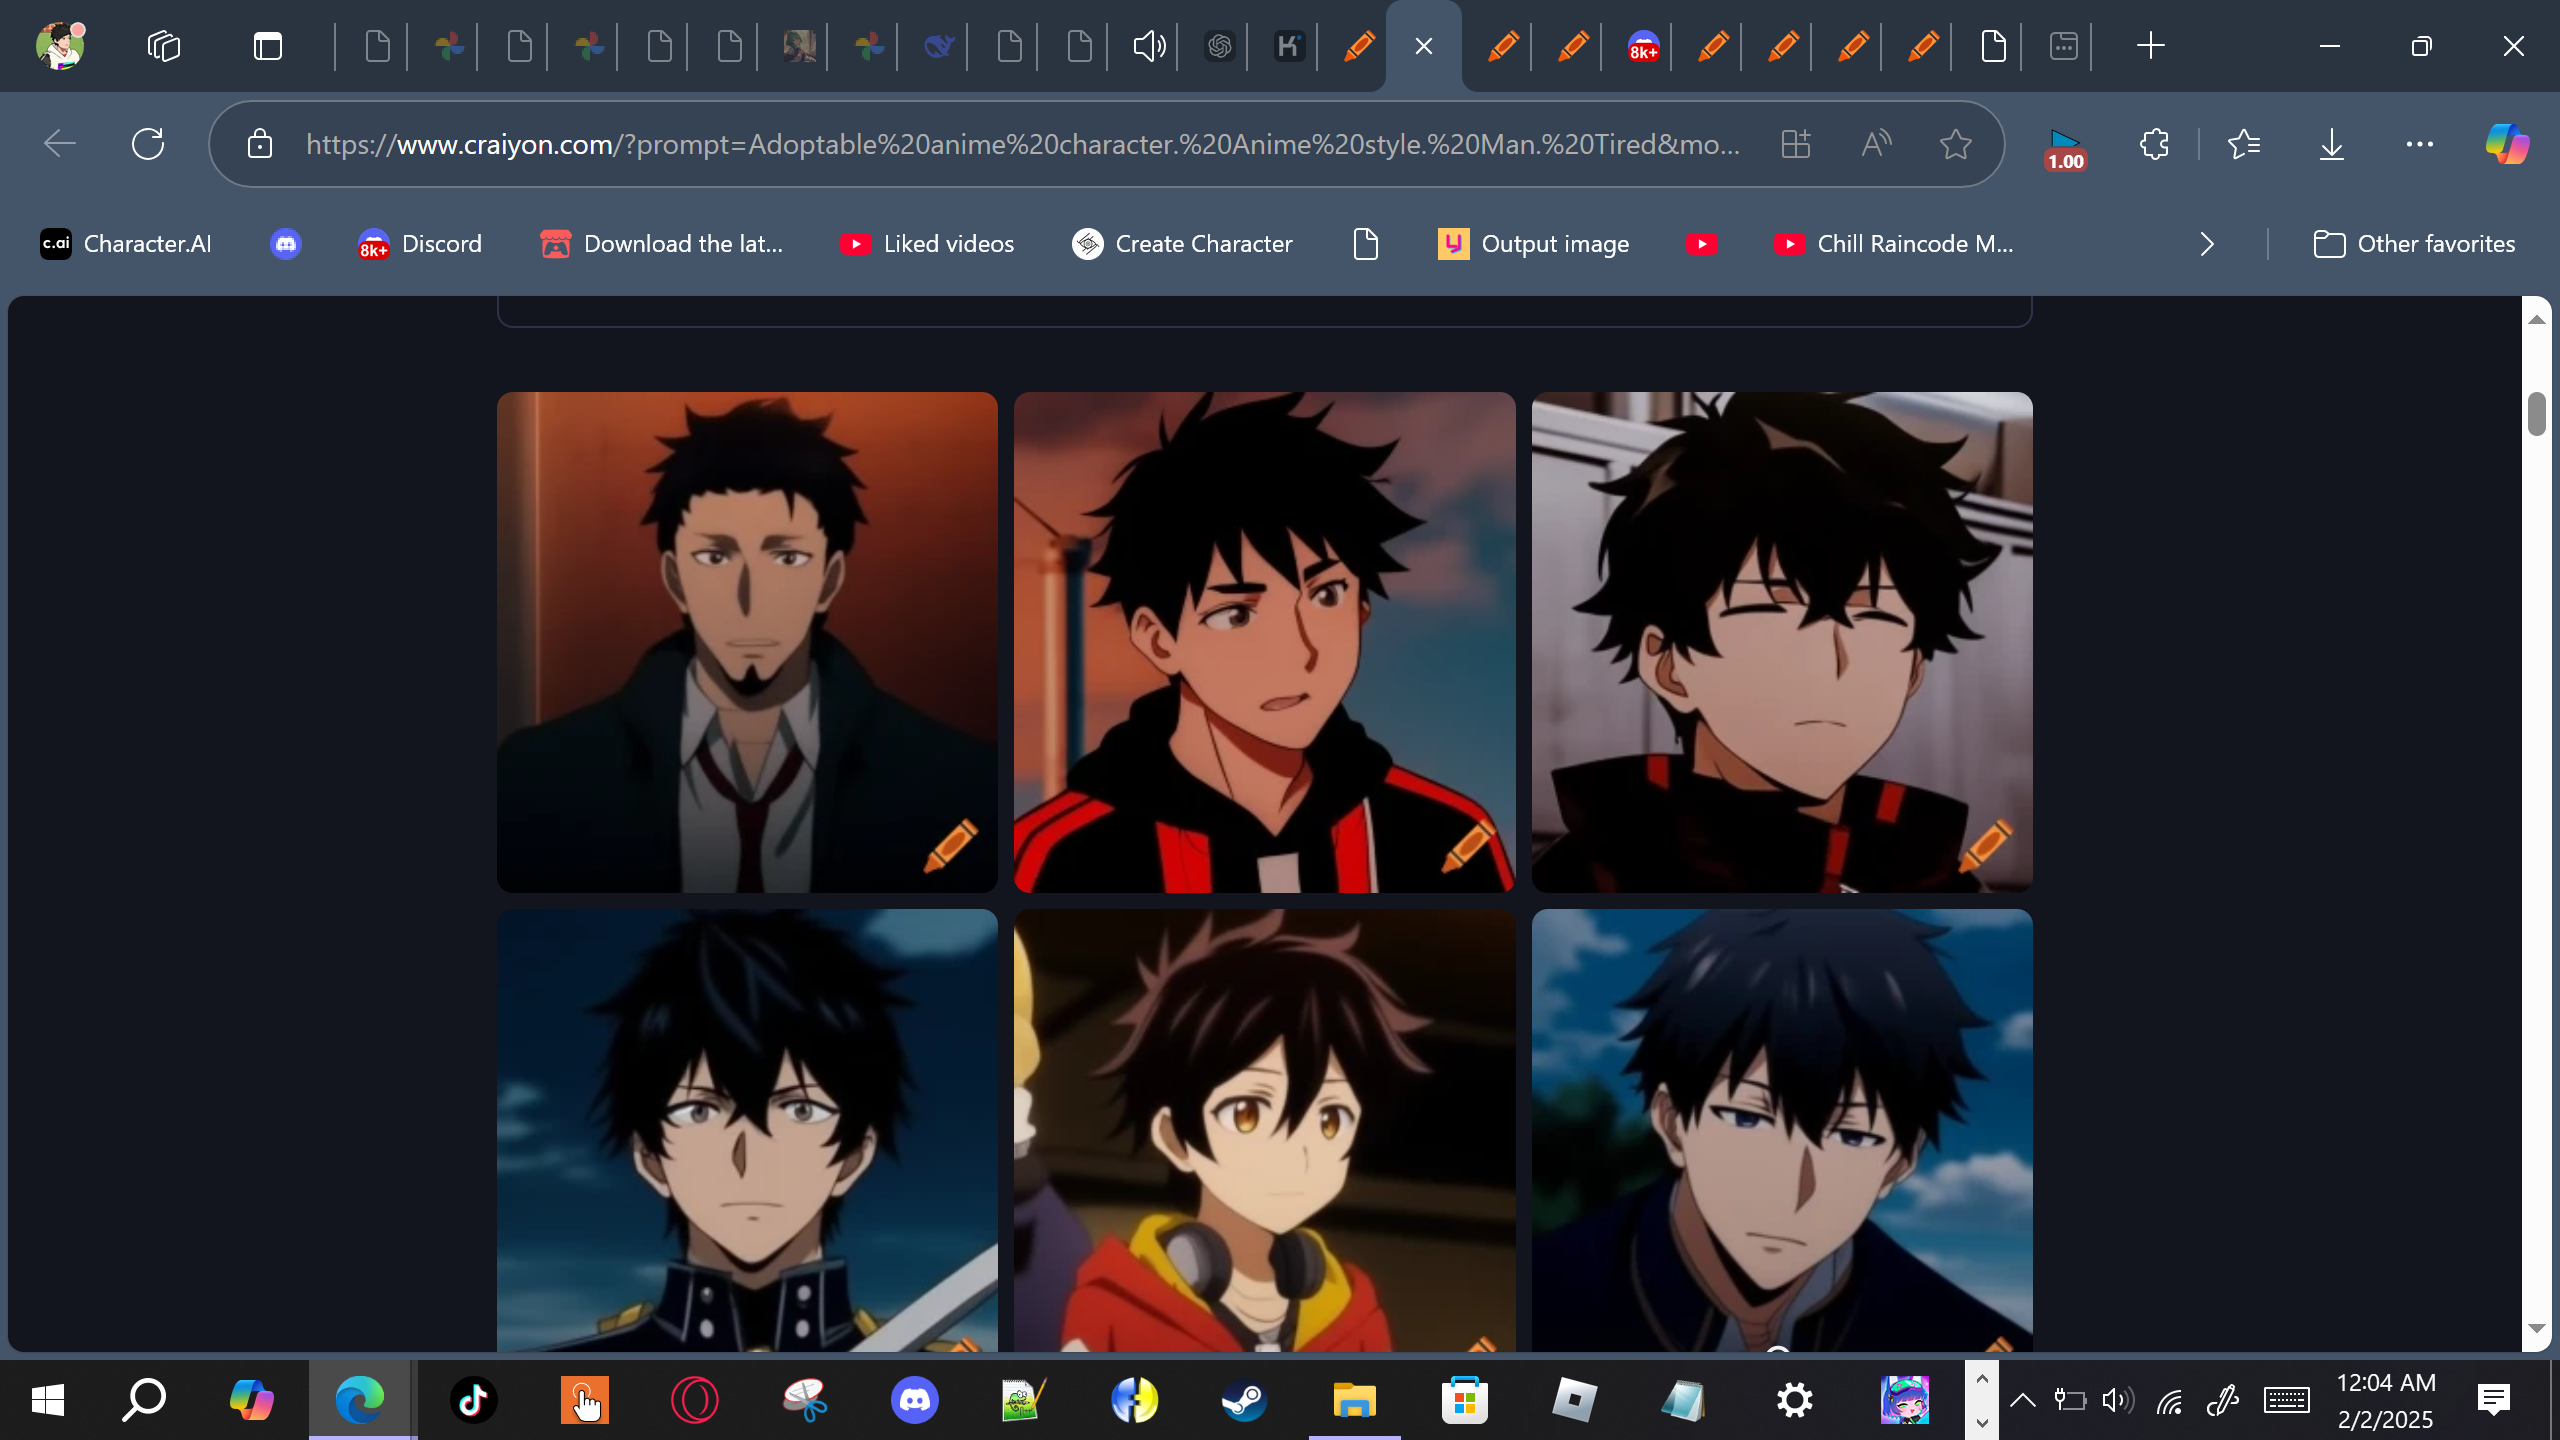
Task: Open the browser Favorites list icon
Action: [2244, 144]
